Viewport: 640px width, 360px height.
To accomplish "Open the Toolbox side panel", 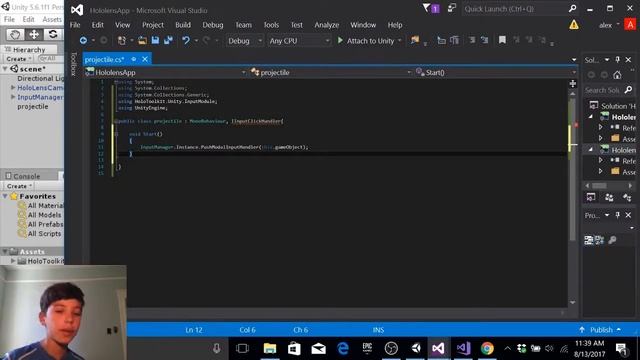I will click(x=73, y=64).
